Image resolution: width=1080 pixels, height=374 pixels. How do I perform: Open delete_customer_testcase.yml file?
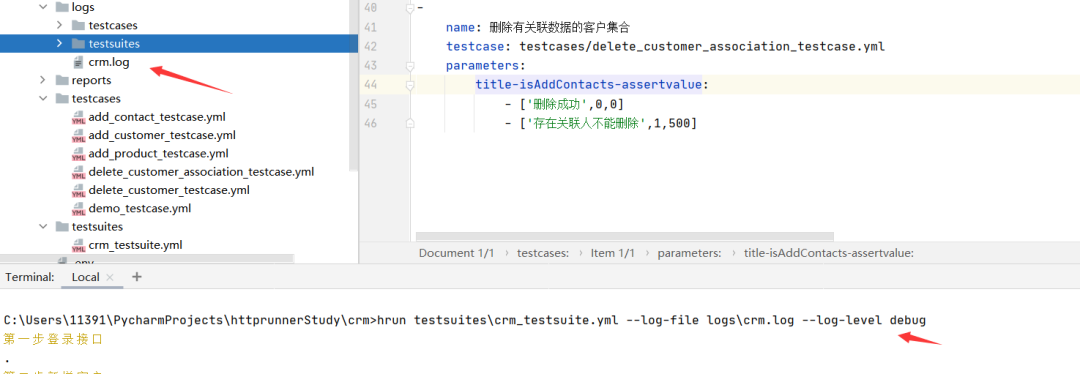(x=169, y=190)
